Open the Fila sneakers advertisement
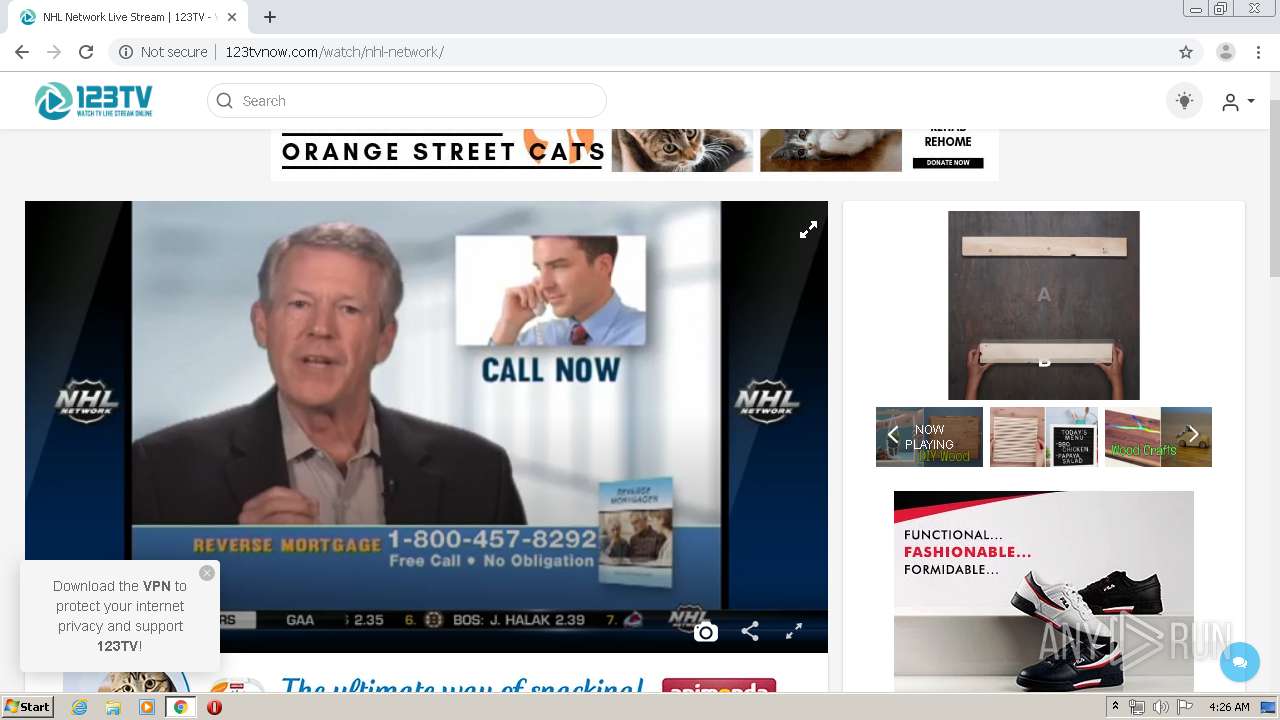The height and width of the screenshot is (720, 1280). [x=1044, y=591]
